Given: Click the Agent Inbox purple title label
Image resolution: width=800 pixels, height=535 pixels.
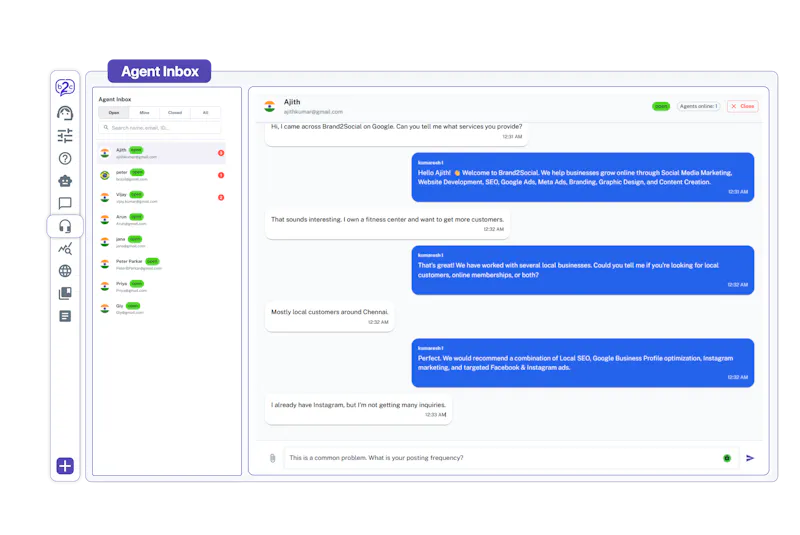Looking at the screenshot, I should 159,71.
